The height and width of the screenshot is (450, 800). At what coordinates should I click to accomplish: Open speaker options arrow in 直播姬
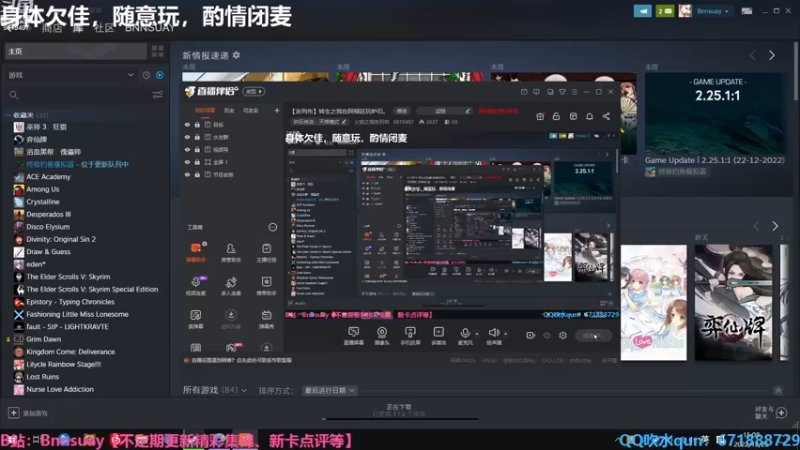coord(506,334)
